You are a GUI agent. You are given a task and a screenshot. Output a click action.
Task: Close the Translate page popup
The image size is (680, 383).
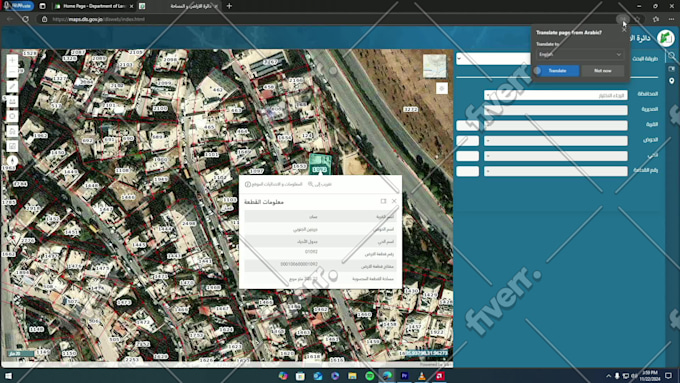click(624, 30)
